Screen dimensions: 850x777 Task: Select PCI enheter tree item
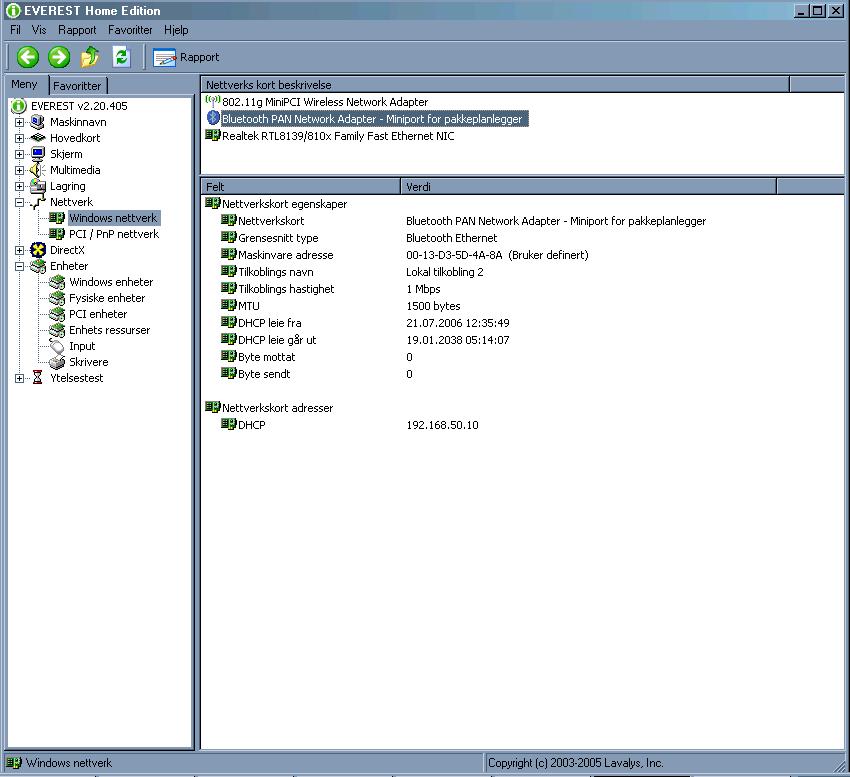click(98, 314)
